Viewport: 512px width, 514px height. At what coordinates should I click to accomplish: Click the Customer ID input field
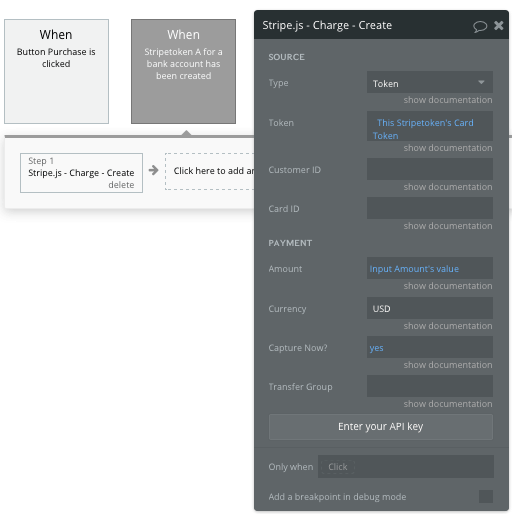(x=430, y=169)
